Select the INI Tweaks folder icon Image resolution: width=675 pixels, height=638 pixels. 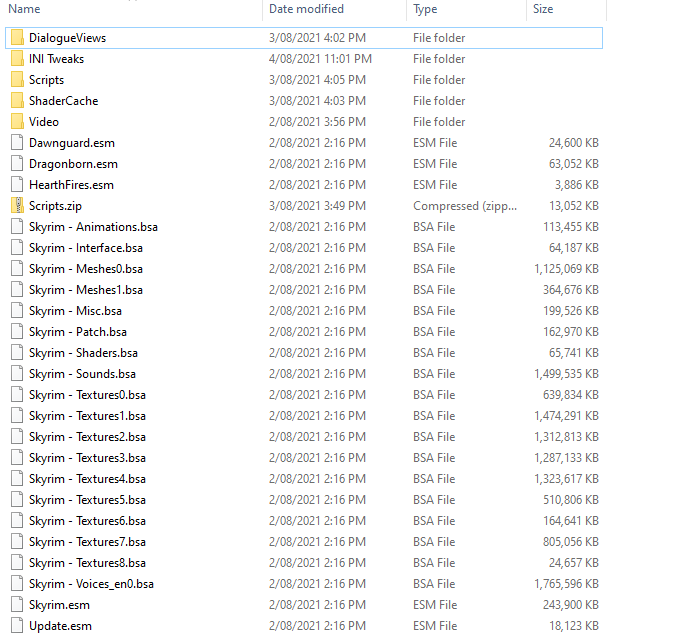[17, 59]
